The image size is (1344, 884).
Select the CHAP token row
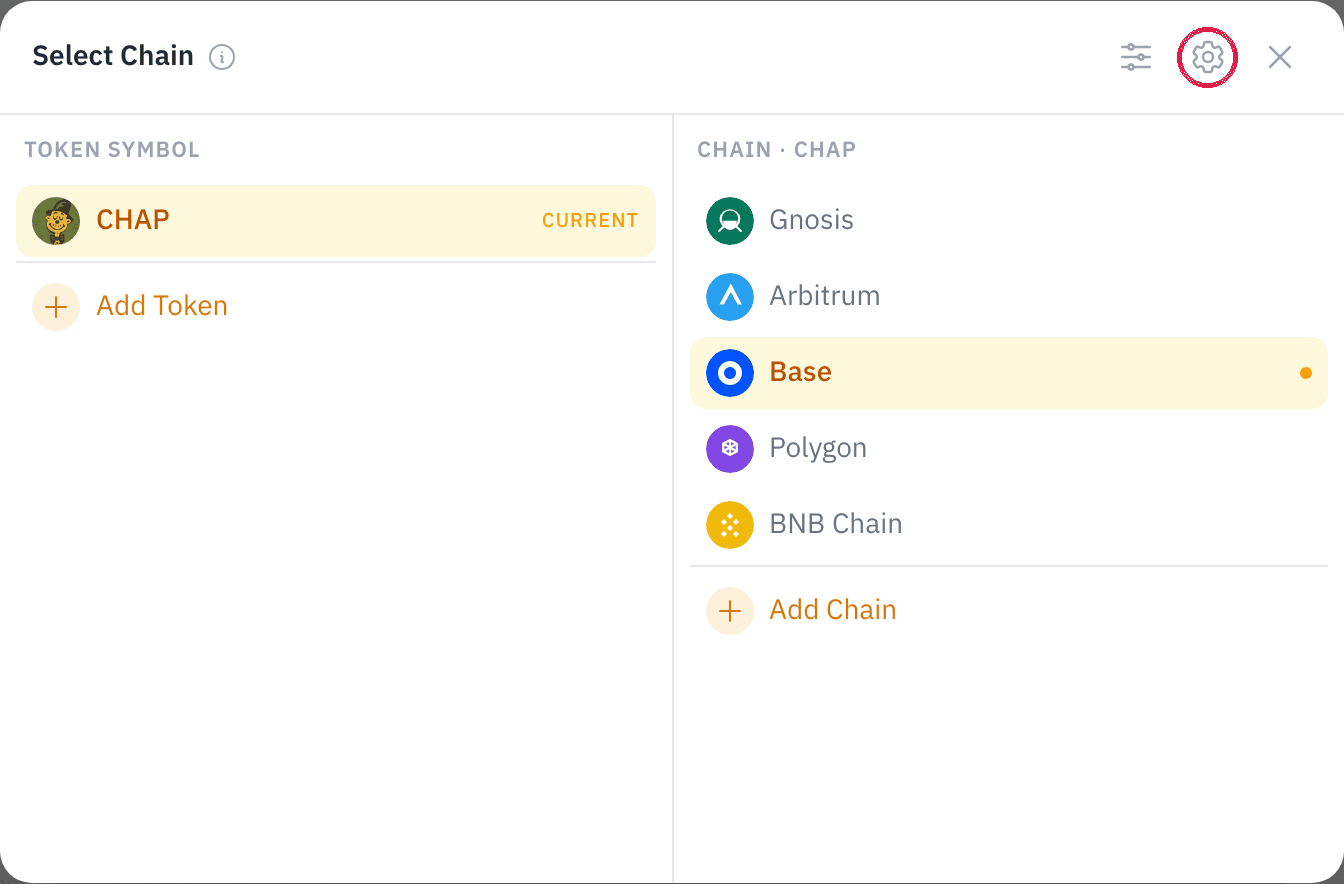(336, 221)
